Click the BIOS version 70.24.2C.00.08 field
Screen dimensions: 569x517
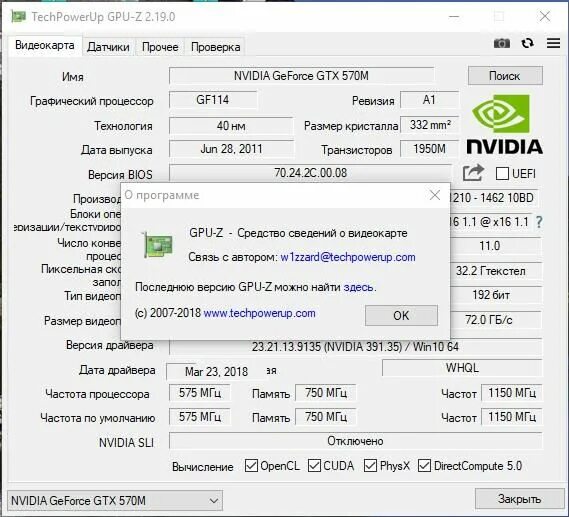pyautogui.click(x=310, y=173)
